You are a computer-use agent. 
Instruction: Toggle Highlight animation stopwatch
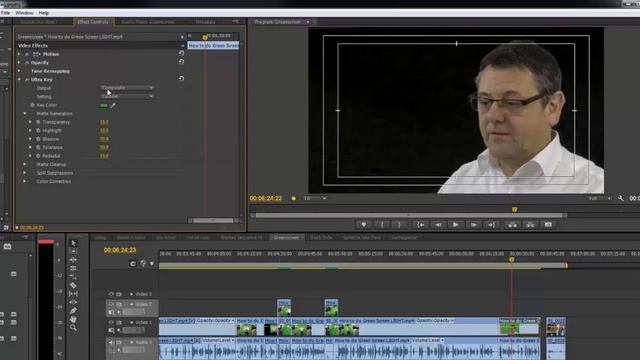(38, 131)
